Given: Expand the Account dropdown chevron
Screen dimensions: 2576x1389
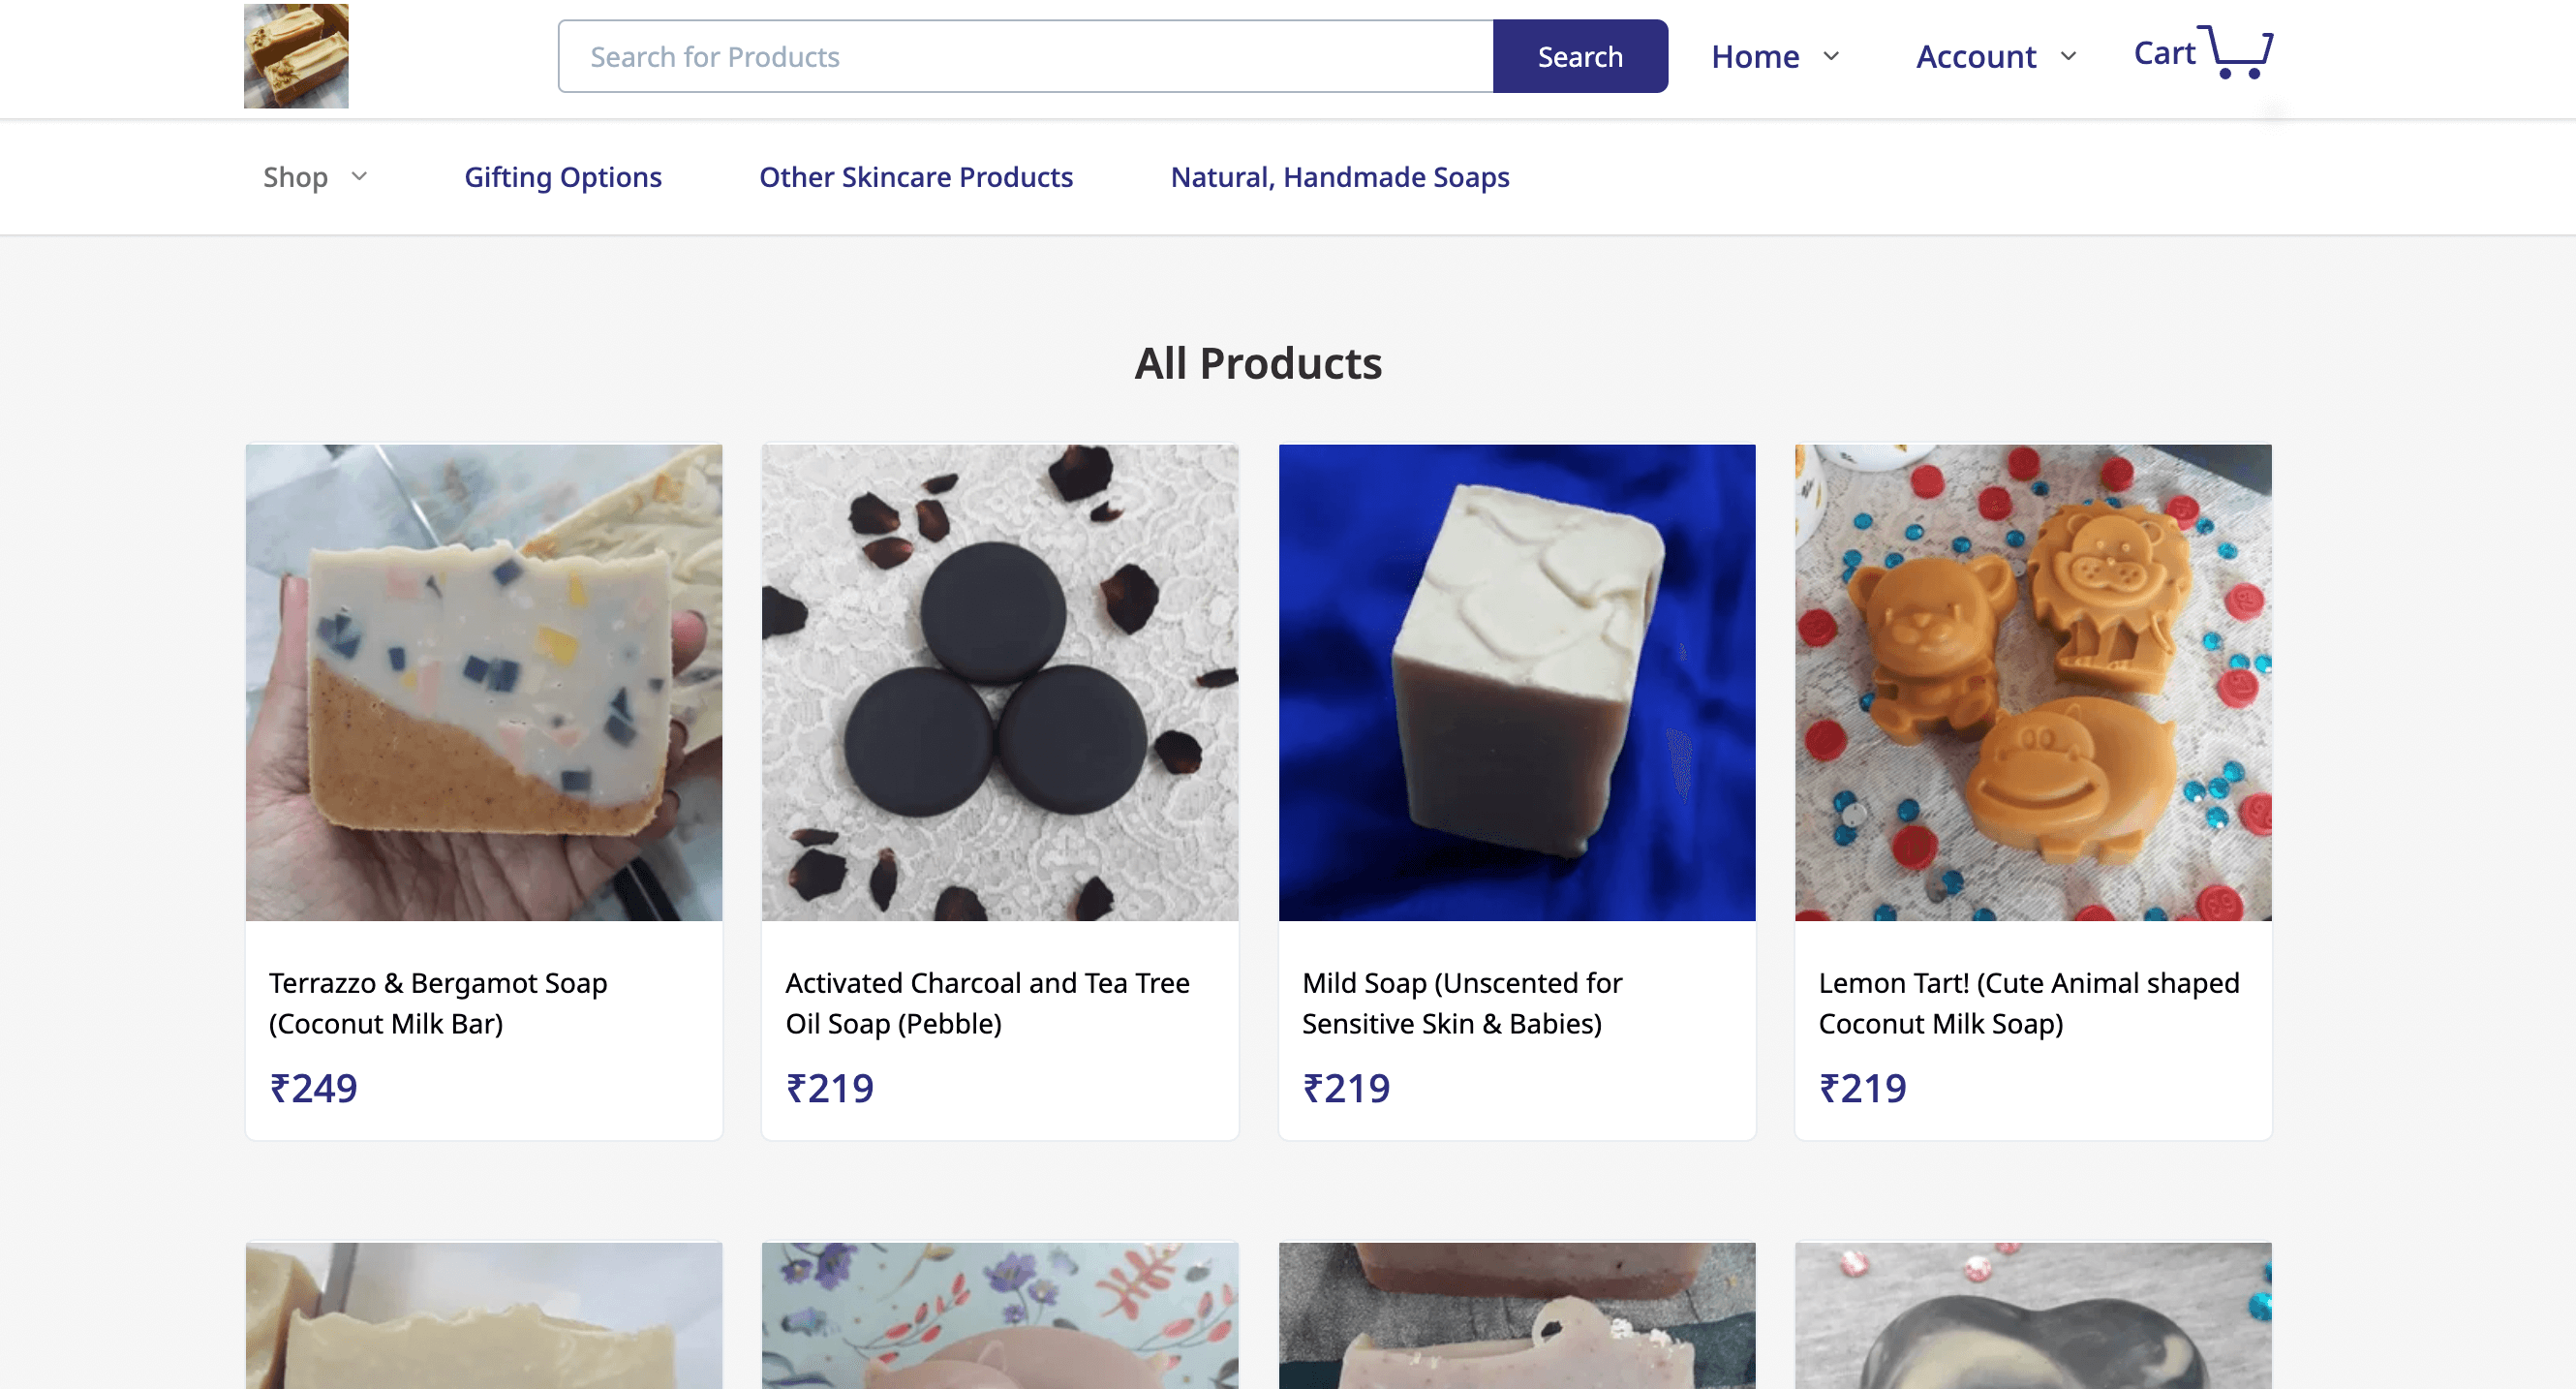Looking at the screenshot, I should tap(2068, 56).
